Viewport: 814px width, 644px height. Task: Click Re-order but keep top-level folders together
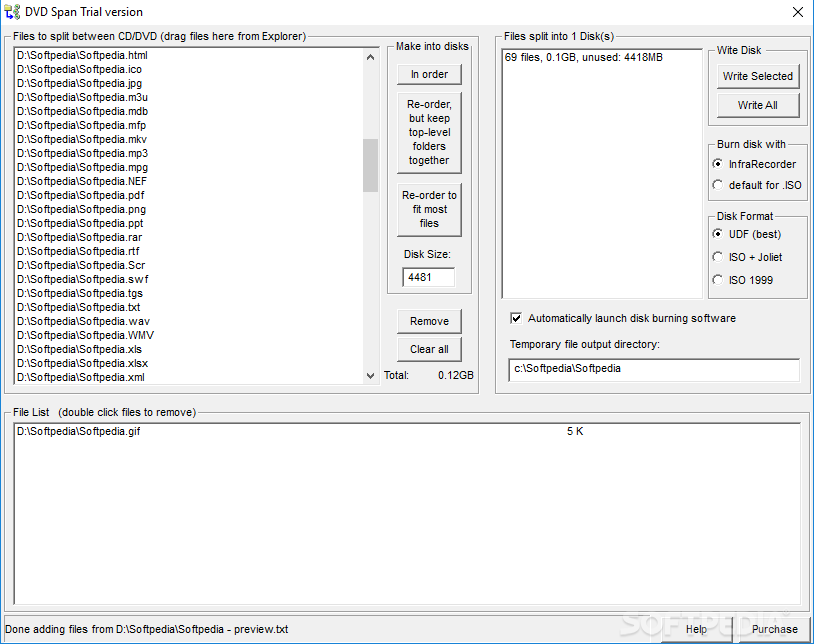pos(429,132)
